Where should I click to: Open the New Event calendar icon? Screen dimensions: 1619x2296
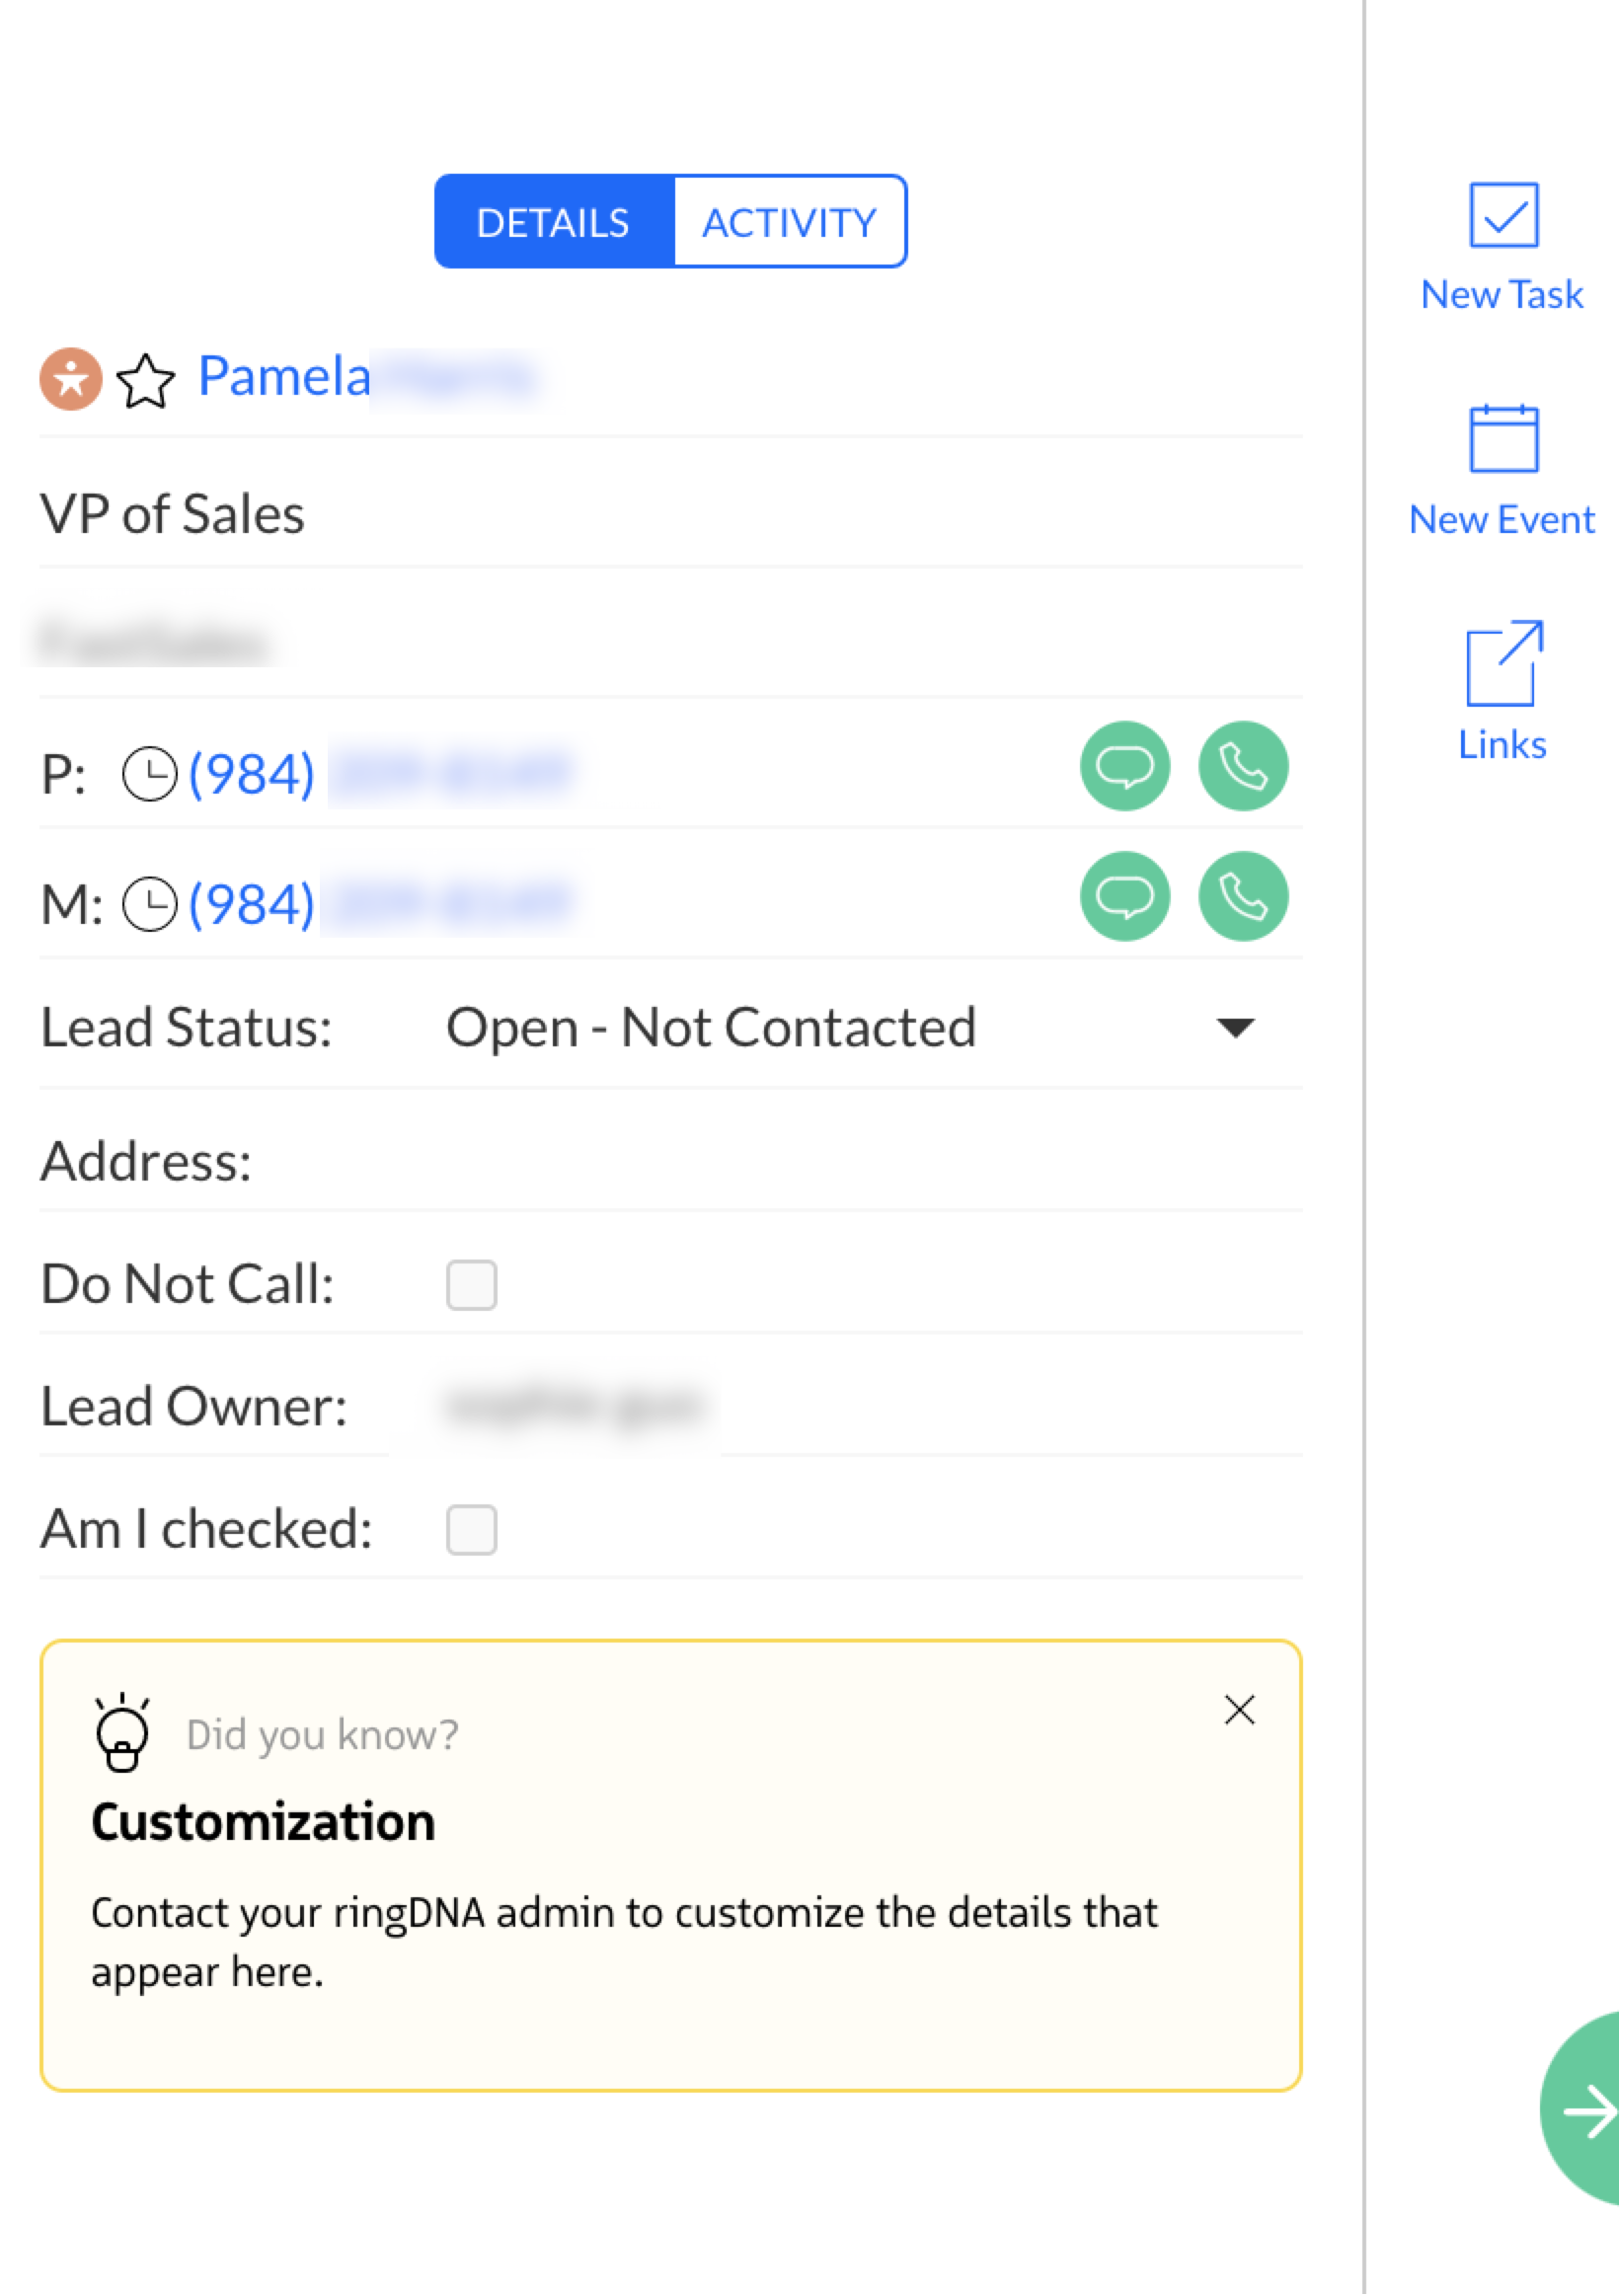(x=1503, y=438)
